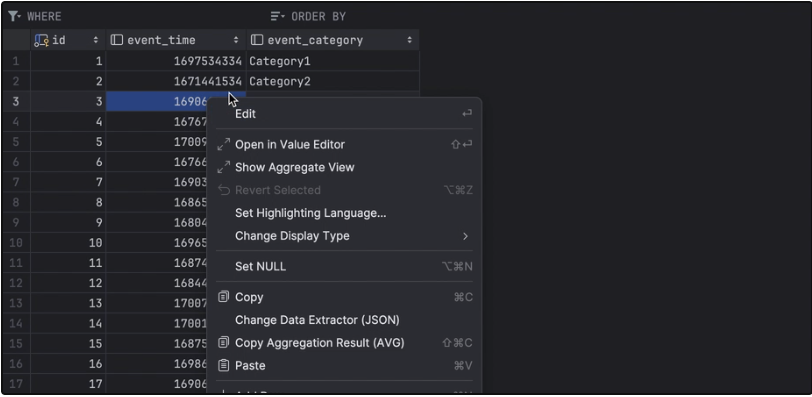
Task: Choose Edit from the context menu
Action: [344, 114]
